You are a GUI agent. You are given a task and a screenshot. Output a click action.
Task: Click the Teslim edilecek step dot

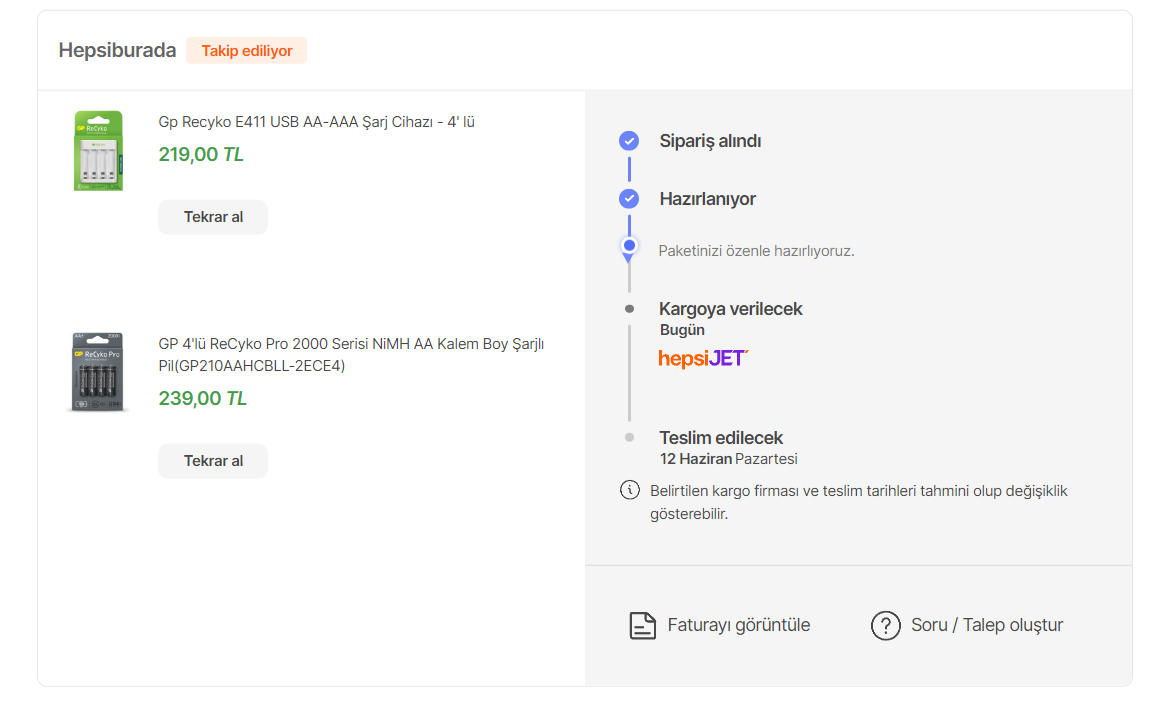click(x=629, y=437)
